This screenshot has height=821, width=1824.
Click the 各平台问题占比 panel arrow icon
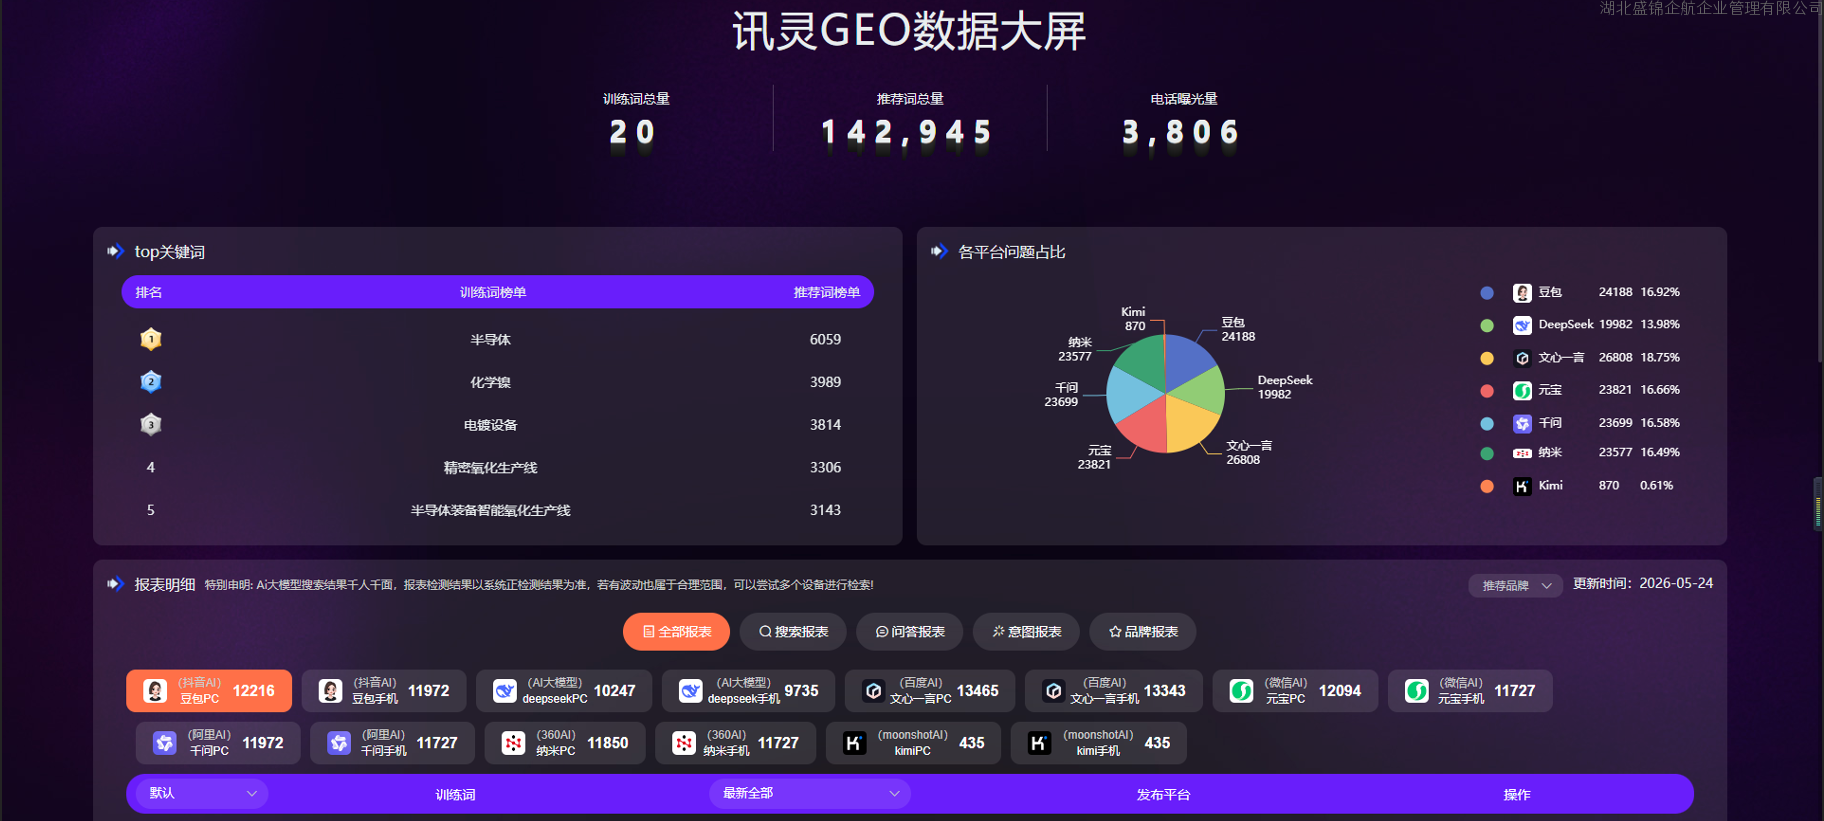[938, 251]
